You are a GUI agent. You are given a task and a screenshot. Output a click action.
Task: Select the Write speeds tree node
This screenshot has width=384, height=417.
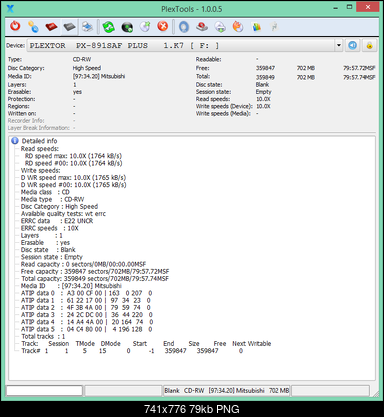click(40, 170)
